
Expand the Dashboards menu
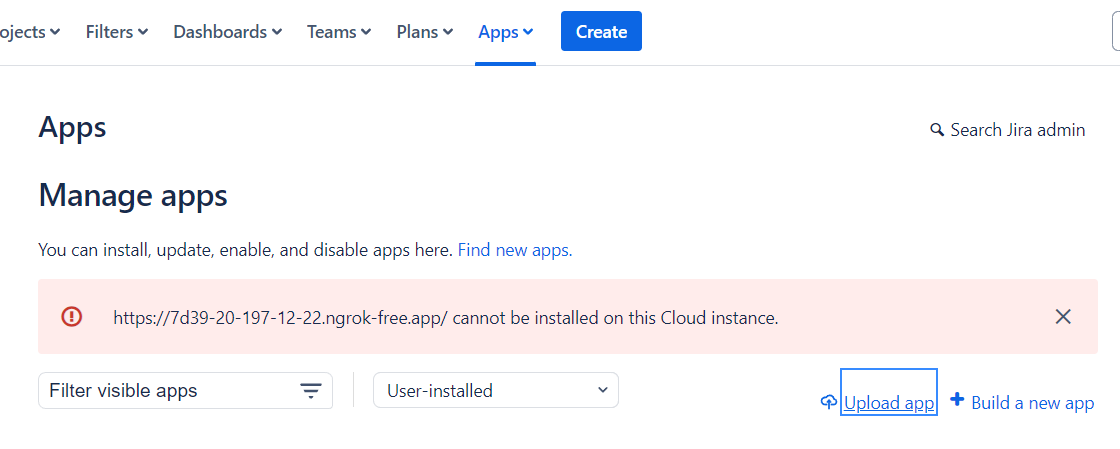(x=228, y=32)
